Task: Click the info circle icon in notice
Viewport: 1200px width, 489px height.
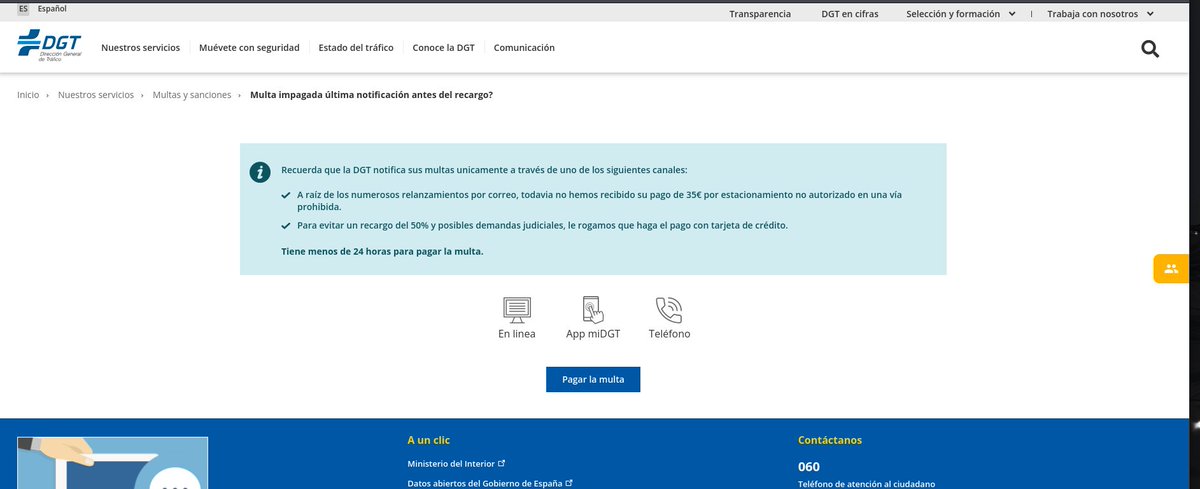Action: tap(259, 172)
